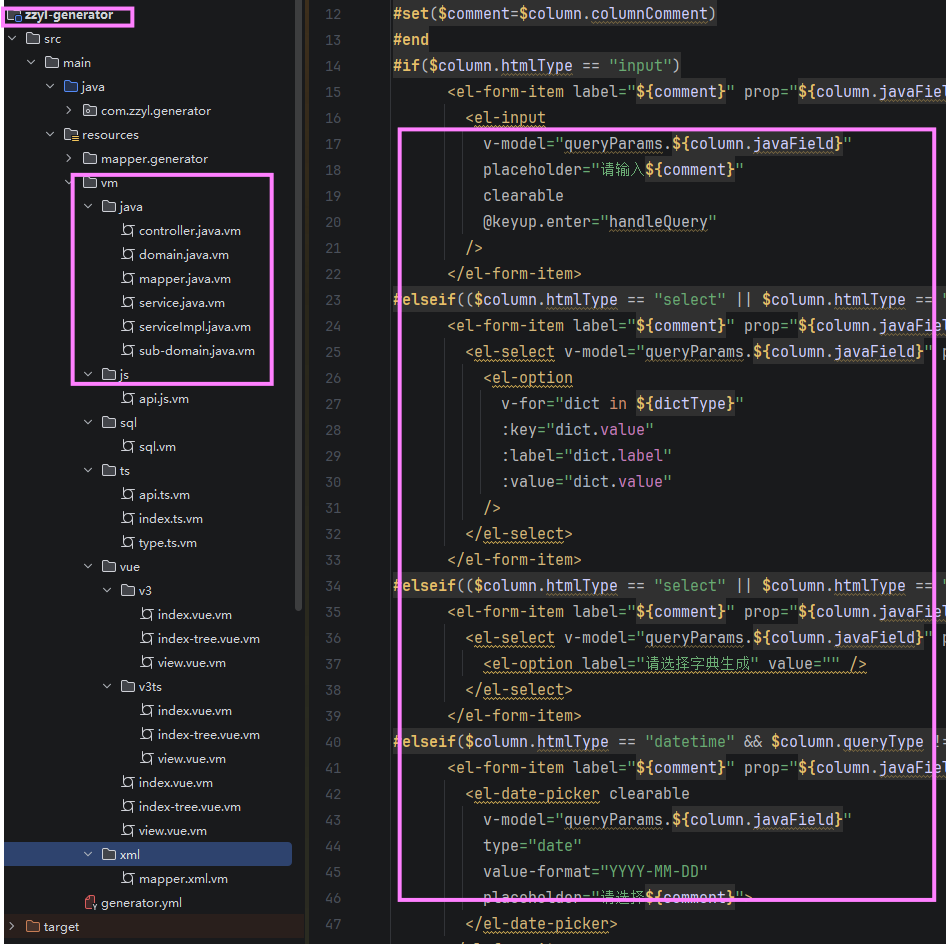Collapse the ts folder chevron
The image size is (946, 944).
(88, 470)
